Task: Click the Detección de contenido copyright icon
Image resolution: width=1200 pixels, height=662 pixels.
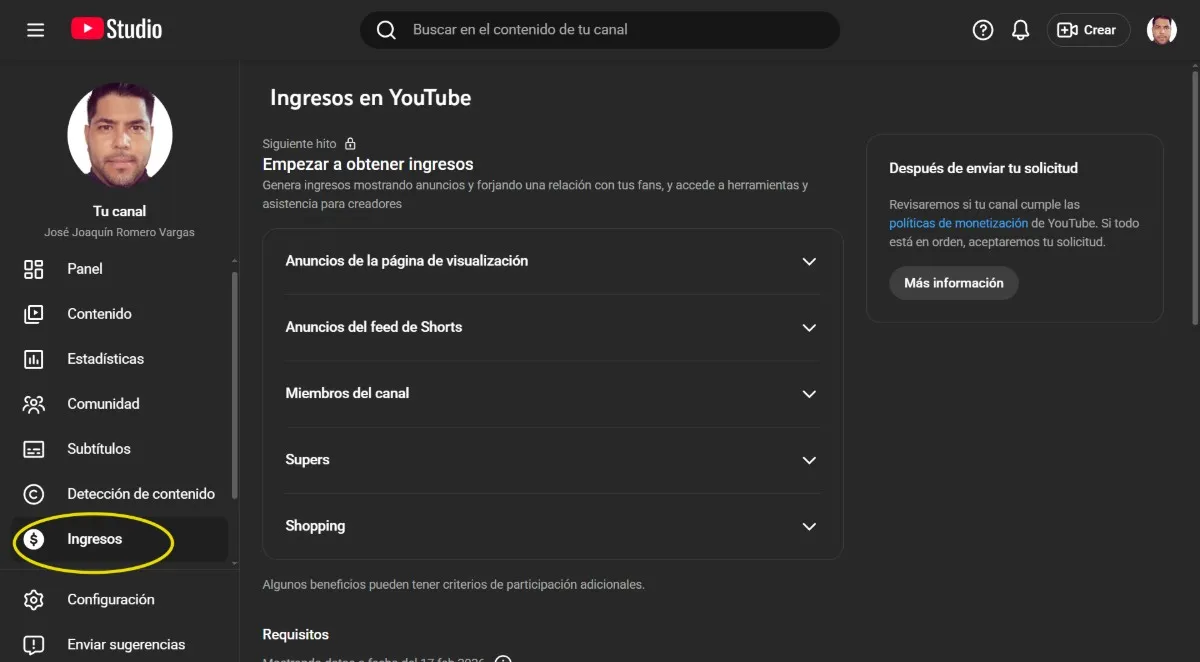Action: (x=34, y=494)
